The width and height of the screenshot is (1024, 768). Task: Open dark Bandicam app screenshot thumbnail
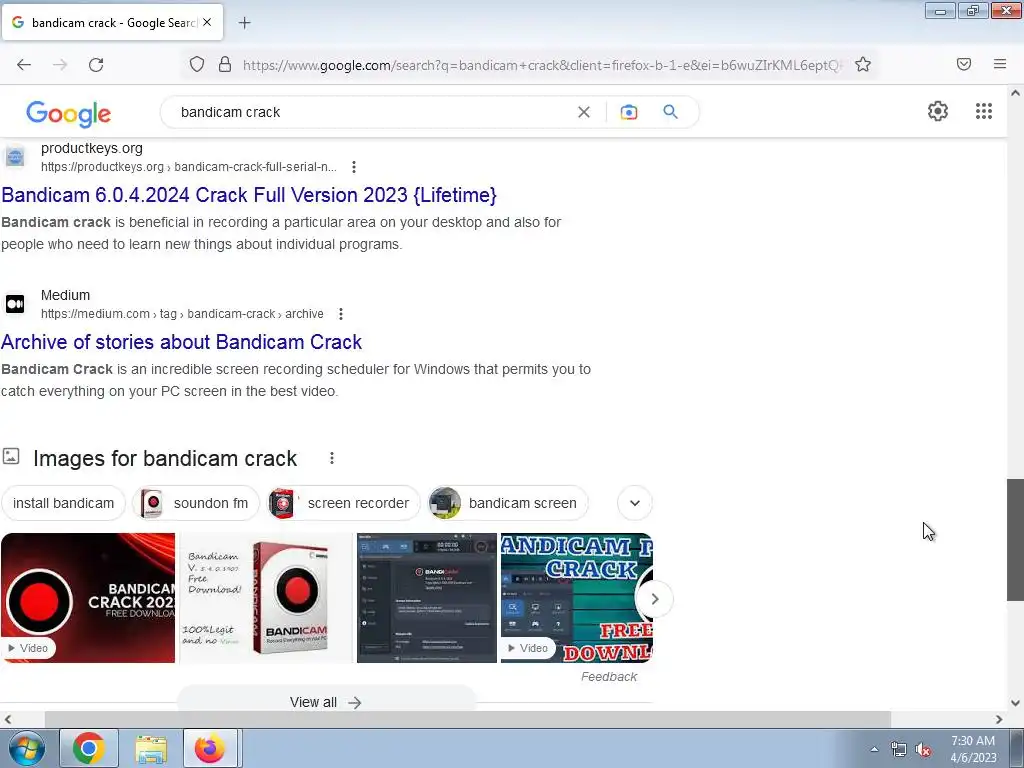point(426,598)
